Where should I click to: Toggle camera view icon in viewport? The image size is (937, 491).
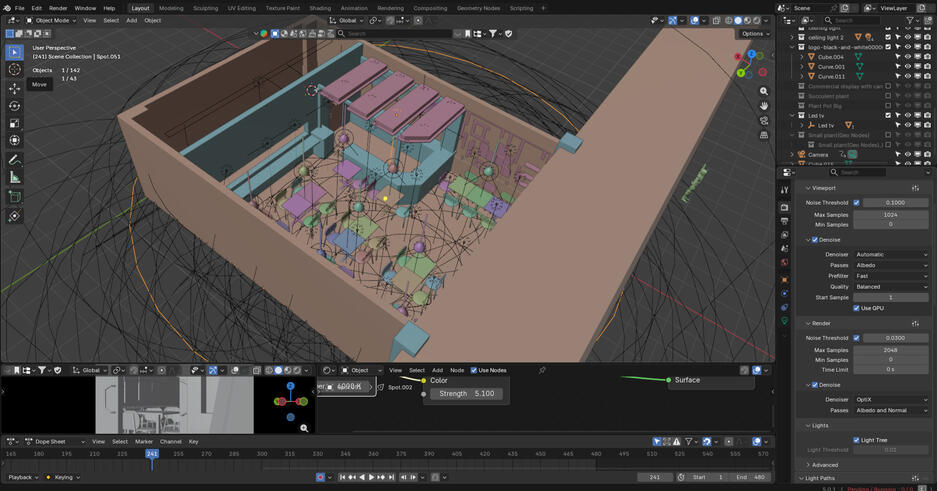point(764,122)
